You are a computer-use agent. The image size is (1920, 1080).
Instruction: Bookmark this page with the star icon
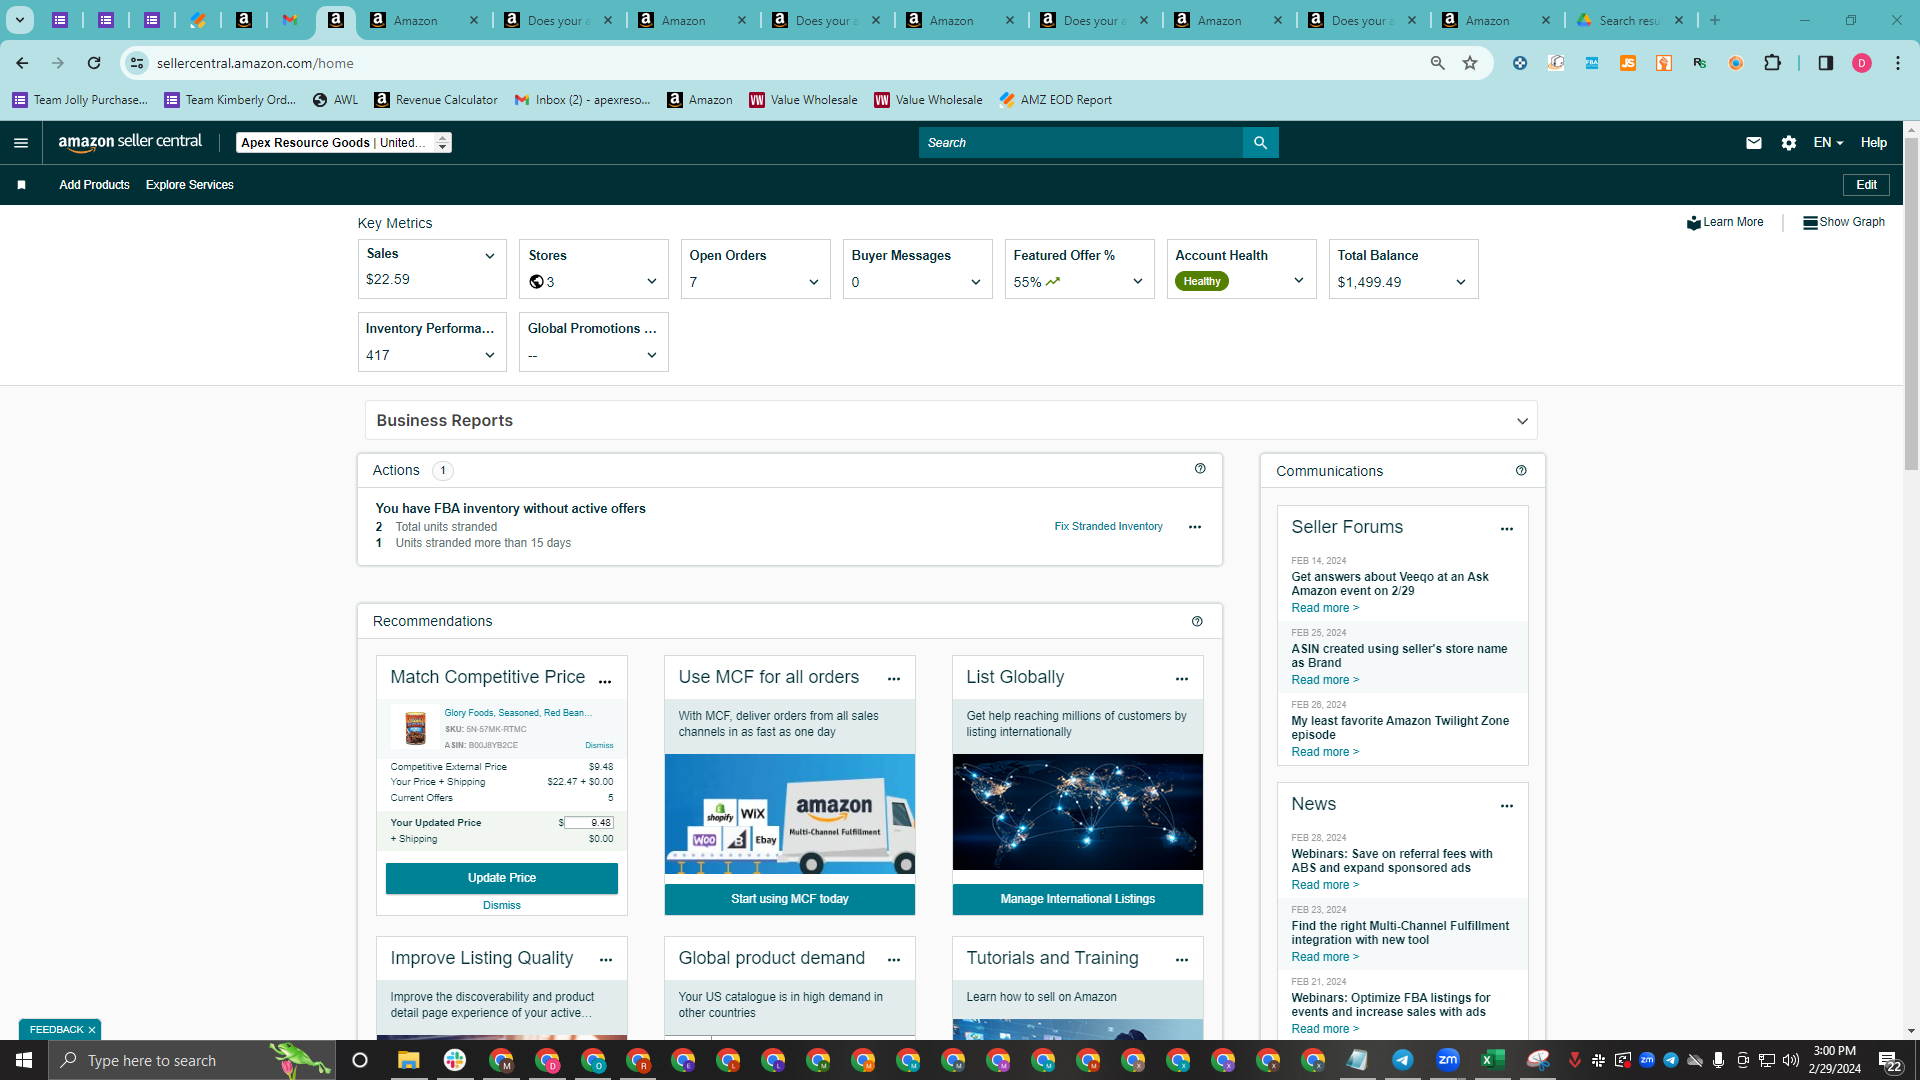(1470, 63)
